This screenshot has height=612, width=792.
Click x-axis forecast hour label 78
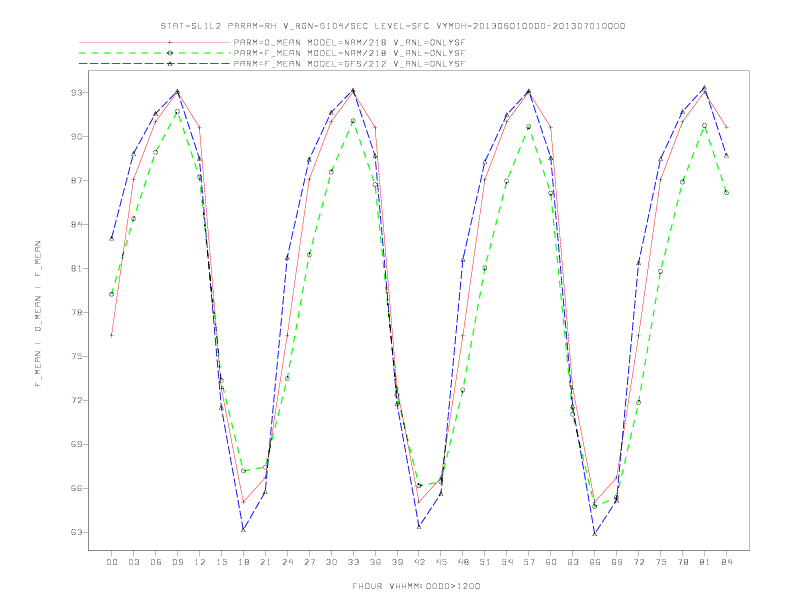click(x=682, y=562)
